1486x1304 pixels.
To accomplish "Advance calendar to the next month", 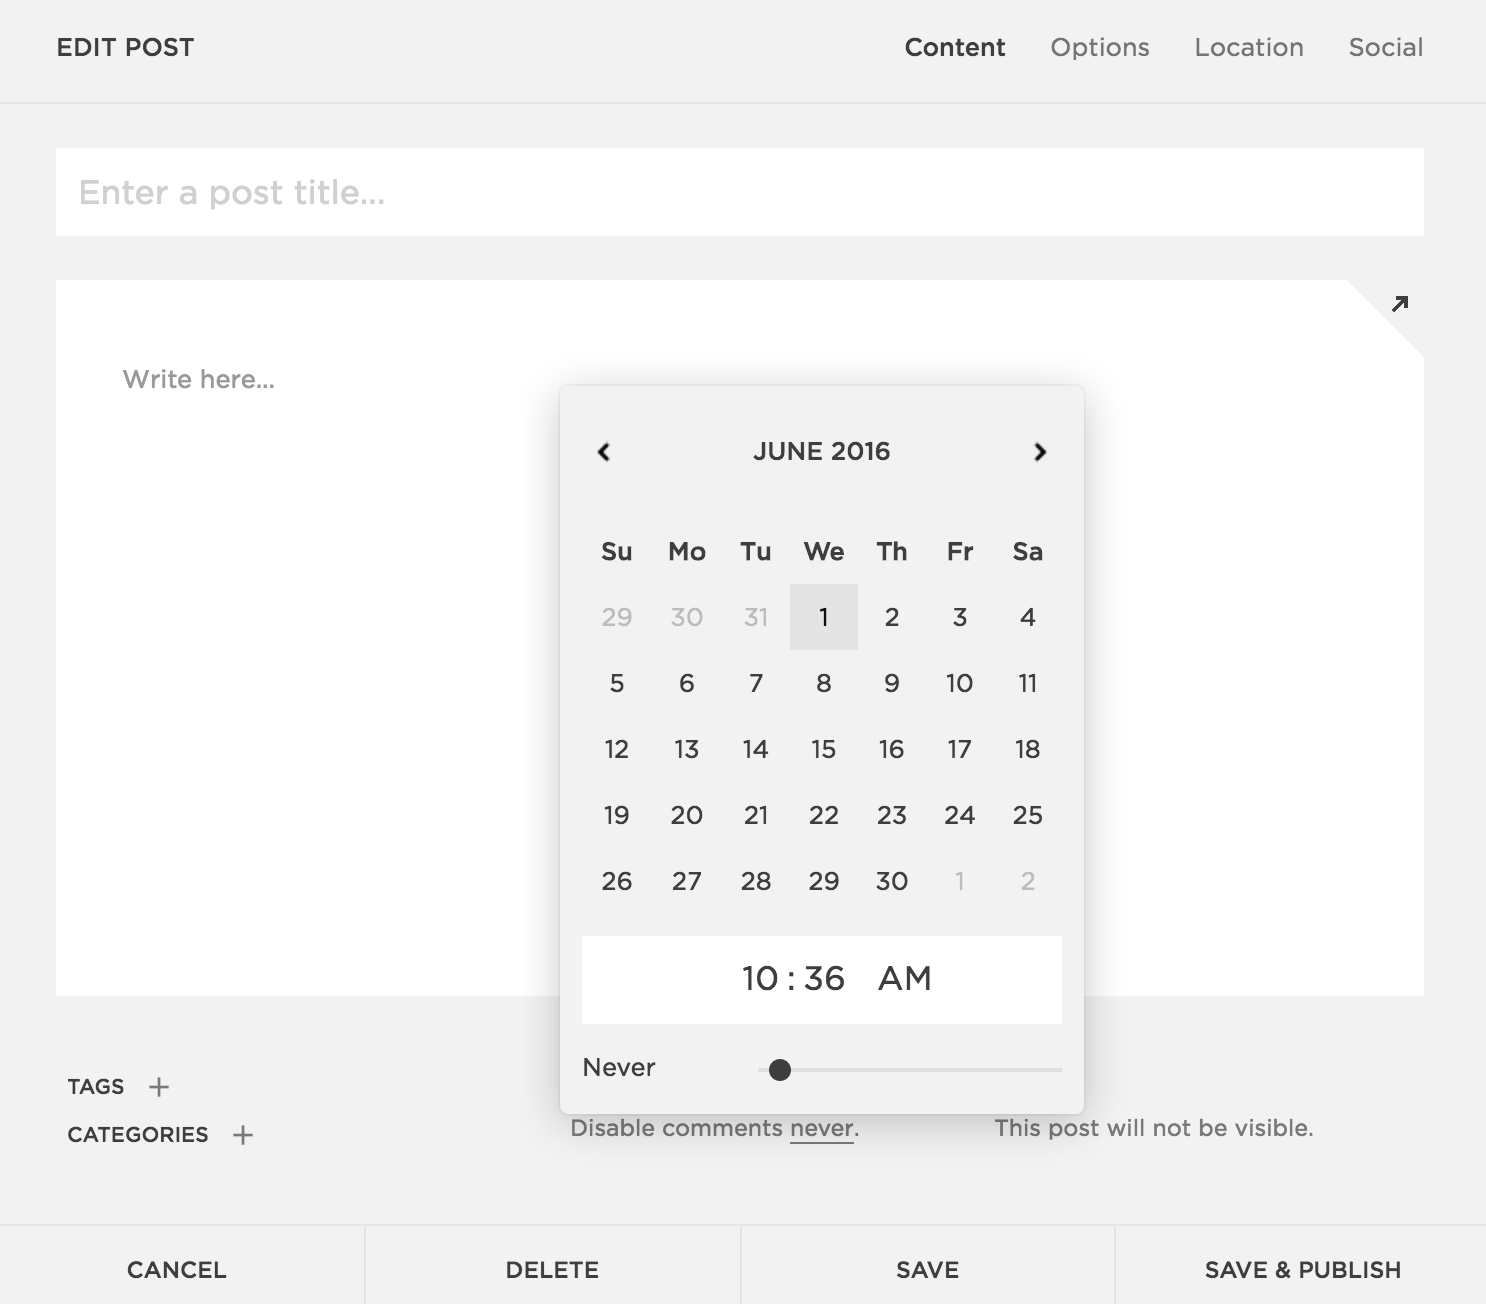I will [1040, 452].
